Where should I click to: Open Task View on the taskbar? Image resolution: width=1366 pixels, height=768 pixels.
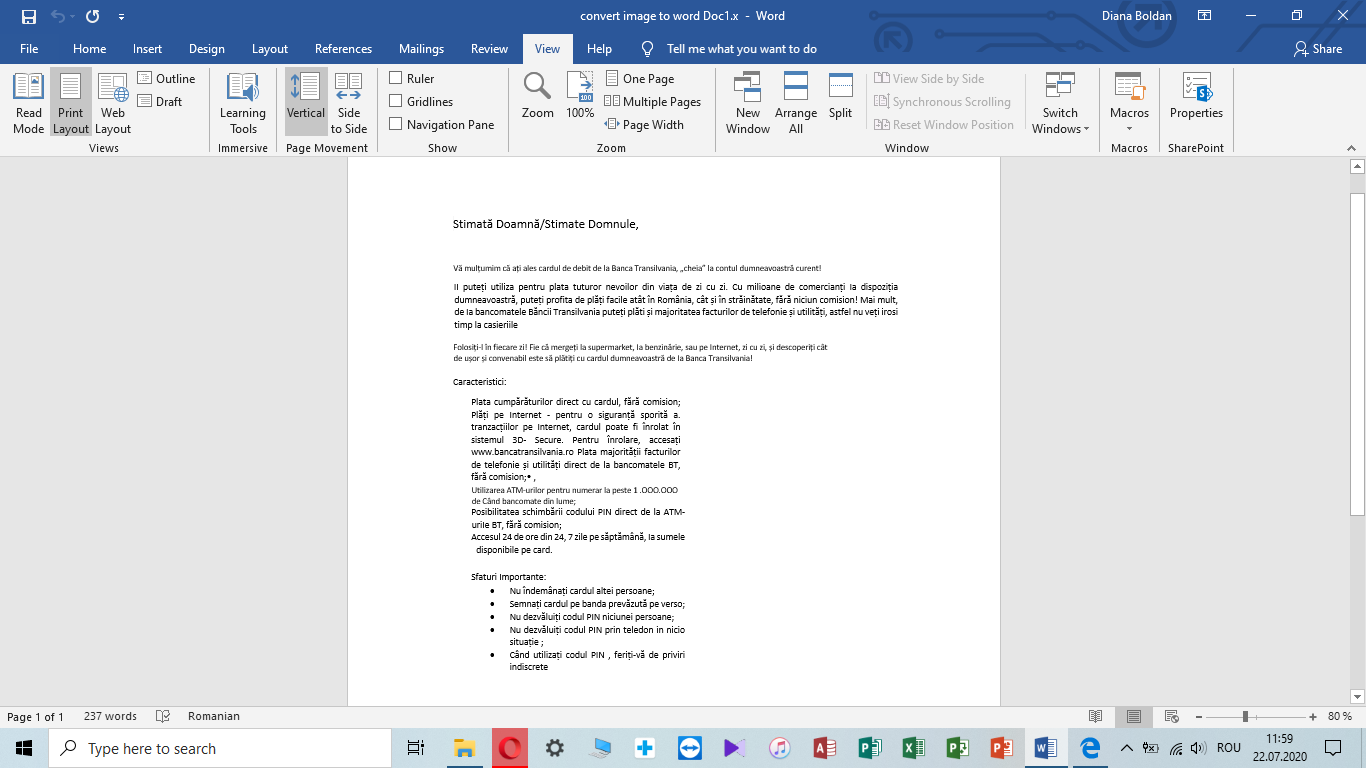(416, 748)
